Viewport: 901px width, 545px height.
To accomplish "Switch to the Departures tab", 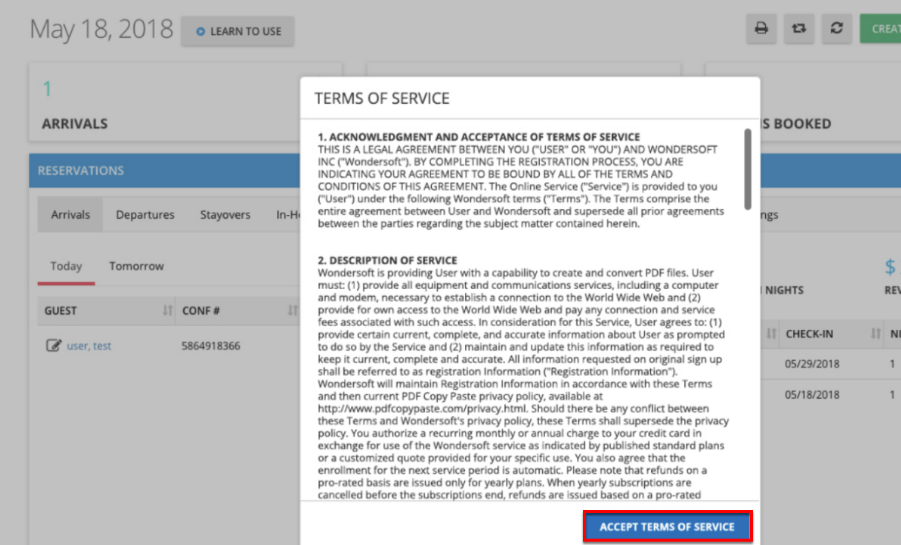I will pyautogui.click(x=145, y=214).
